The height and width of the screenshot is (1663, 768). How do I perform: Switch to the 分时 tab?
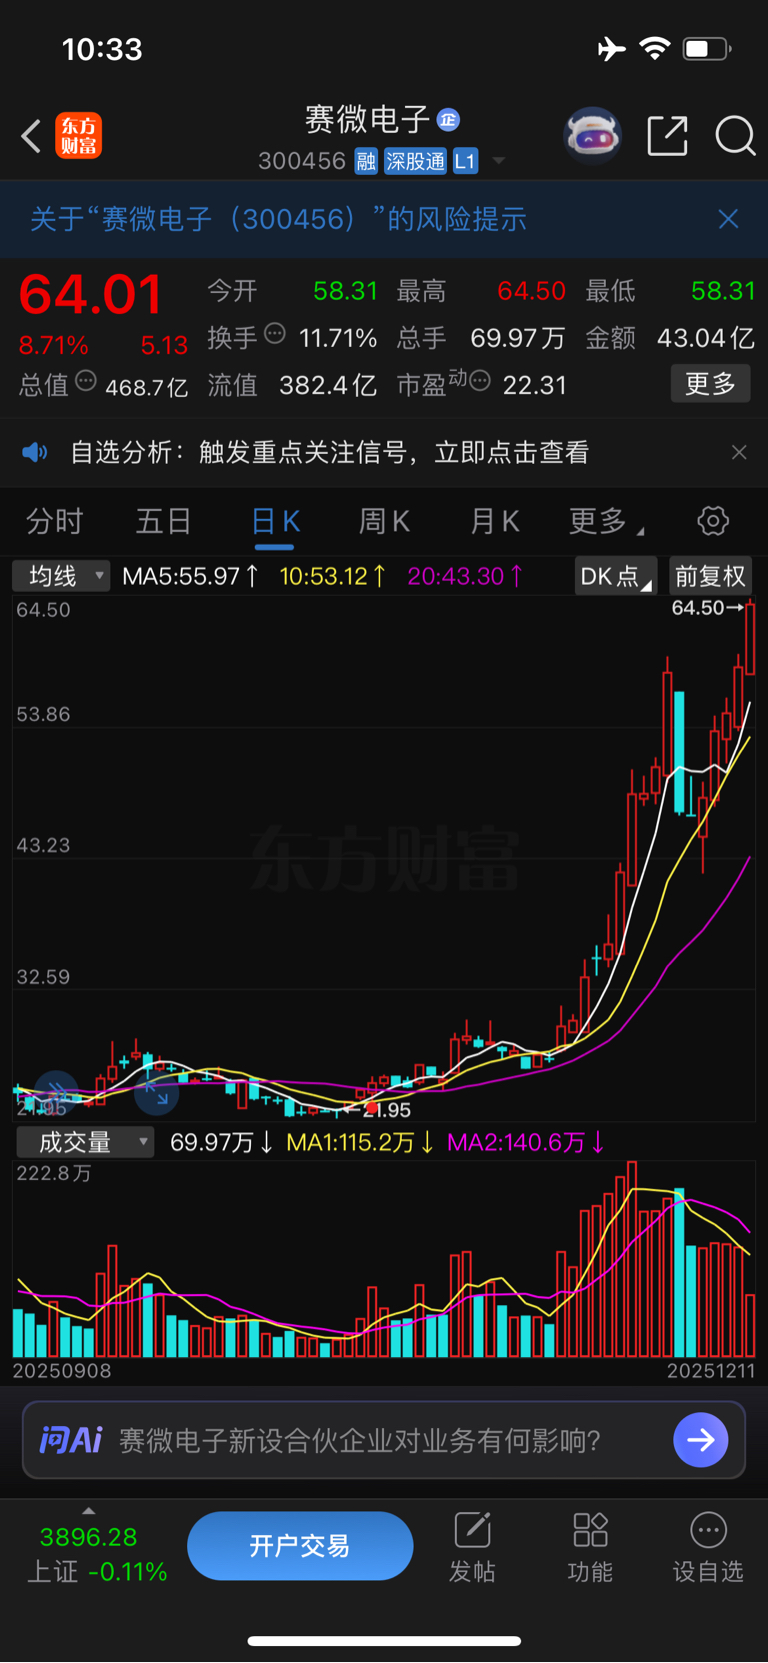click(55, 521)
